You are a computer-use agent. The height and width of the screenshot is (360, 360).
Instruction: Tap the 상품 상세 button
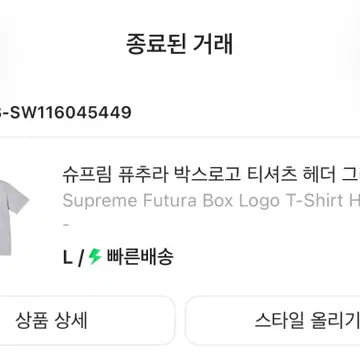pos(87,321)
